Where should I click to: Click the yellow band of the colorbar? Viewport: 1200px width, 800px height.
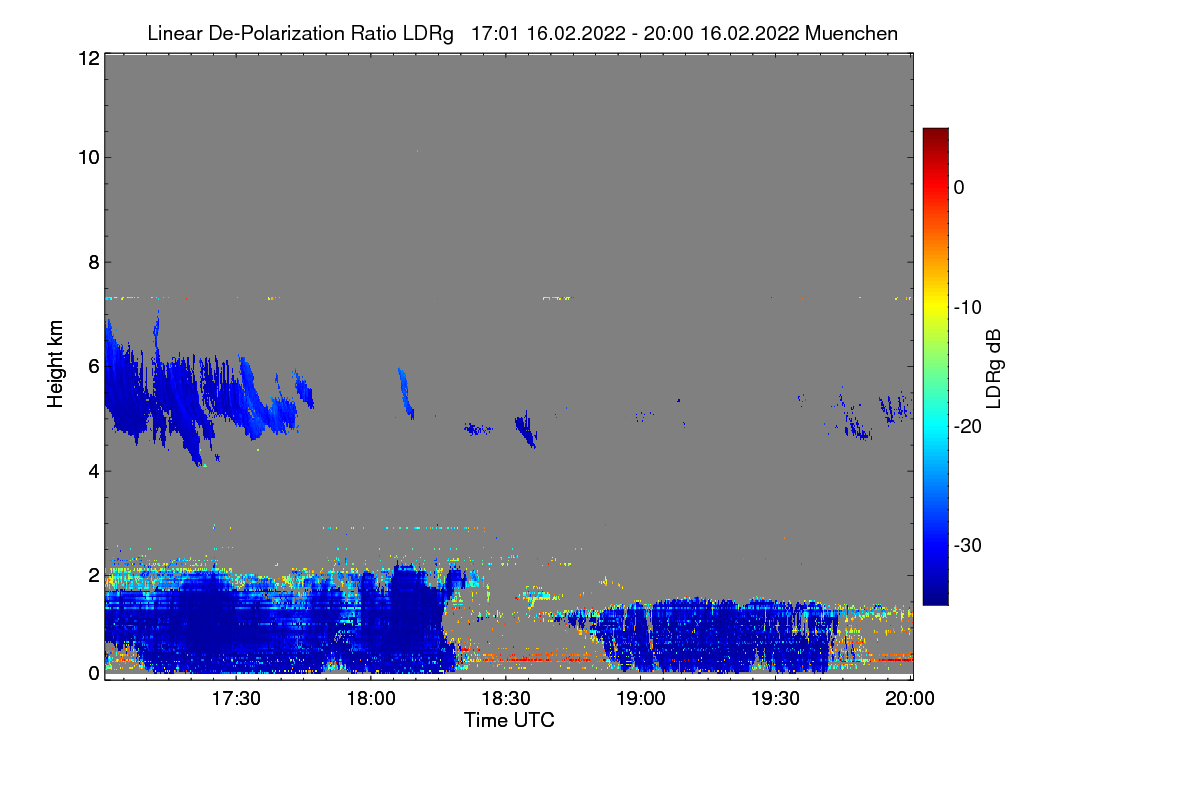(935, 307)
